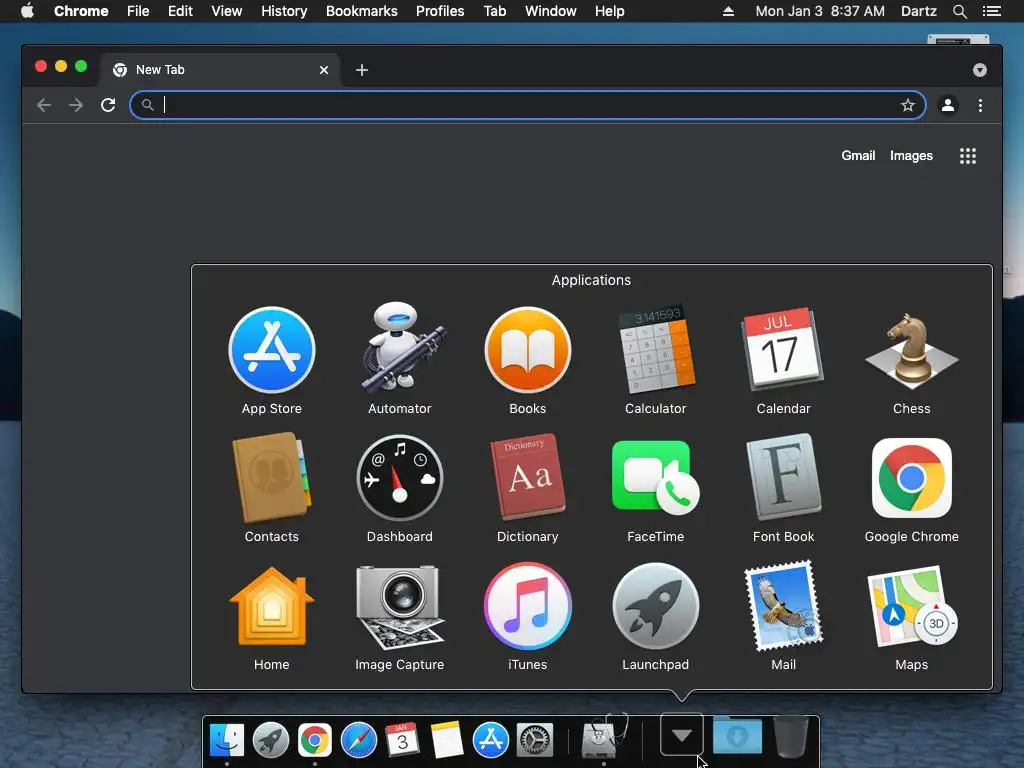Close the New Tab tab
This screenshot has height=768, width=1024.
[x=324, y=70]
